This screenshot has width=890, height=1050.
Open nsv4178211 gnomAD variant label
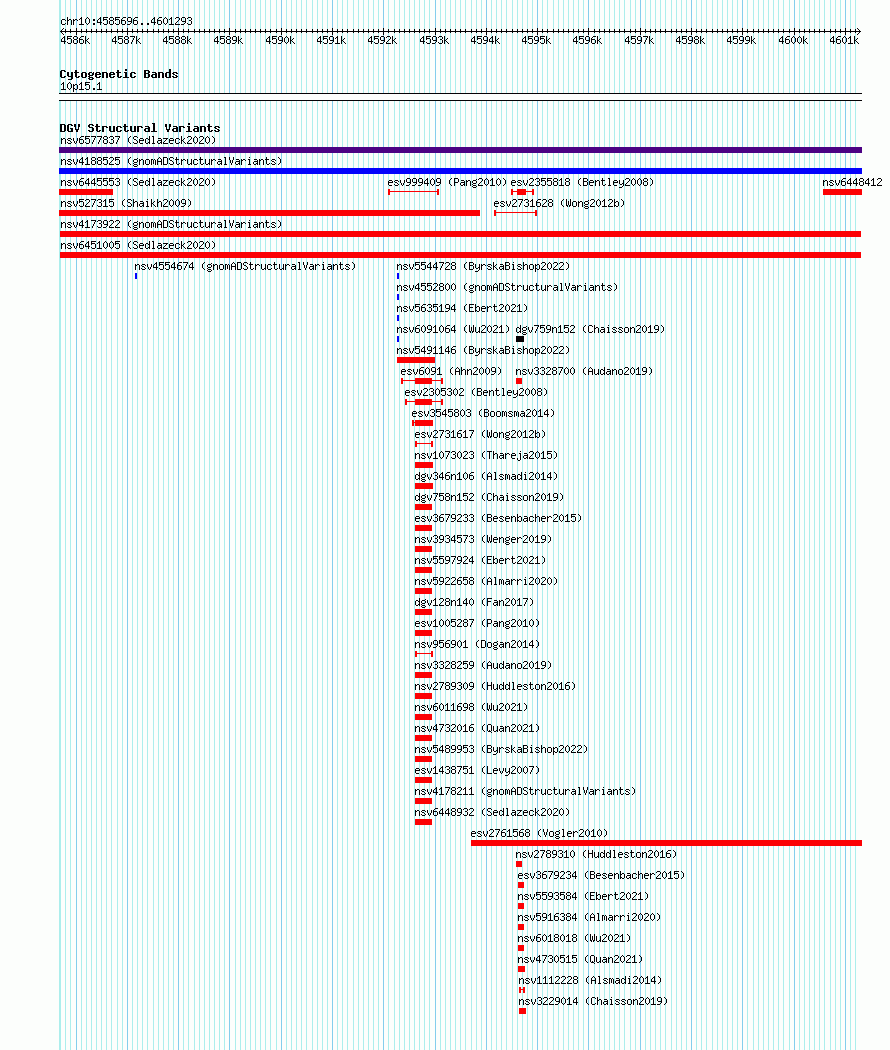[525, 792]
